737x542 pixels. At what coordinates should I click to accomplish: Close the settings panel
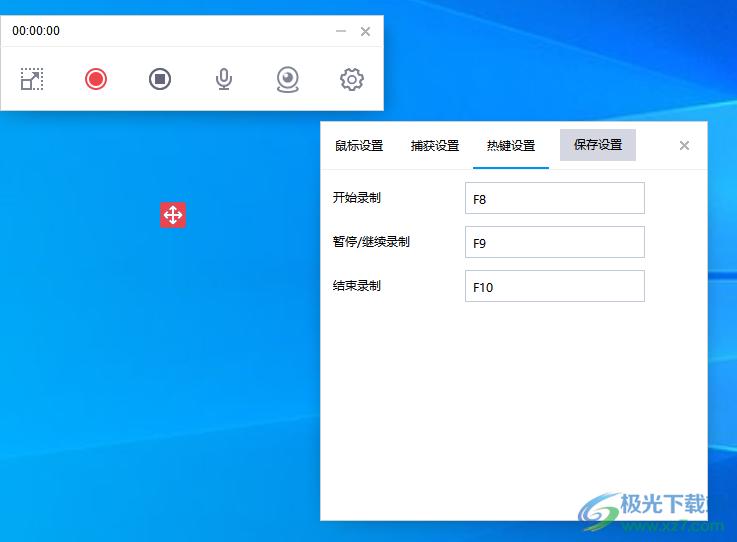tap(684, 146)
